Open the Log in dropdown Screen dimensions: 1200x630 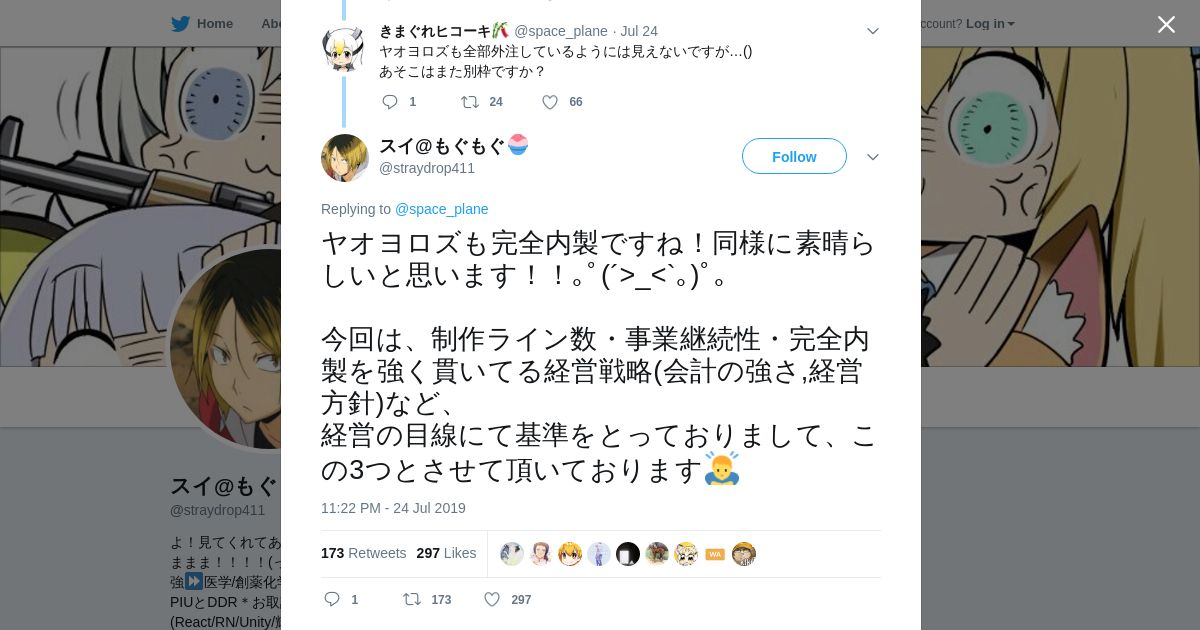click(990, 23)
